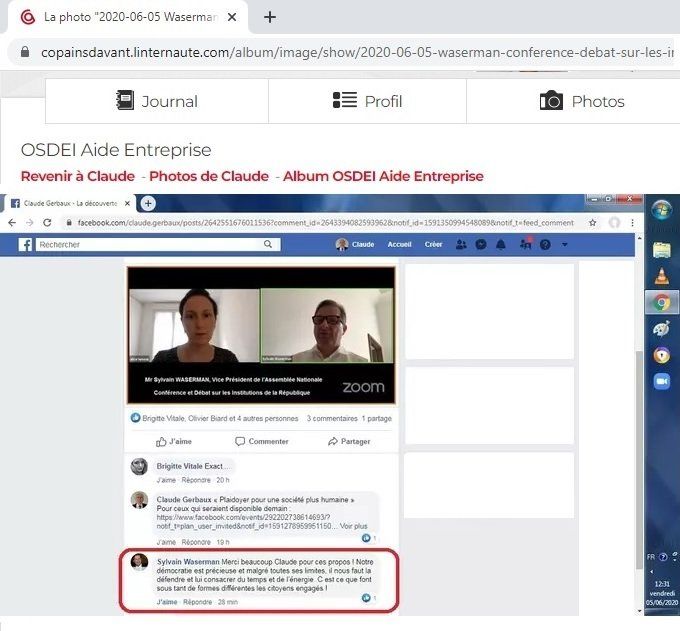
Task: Open the Facebook friend requests icon
Action: coord(461,245)
